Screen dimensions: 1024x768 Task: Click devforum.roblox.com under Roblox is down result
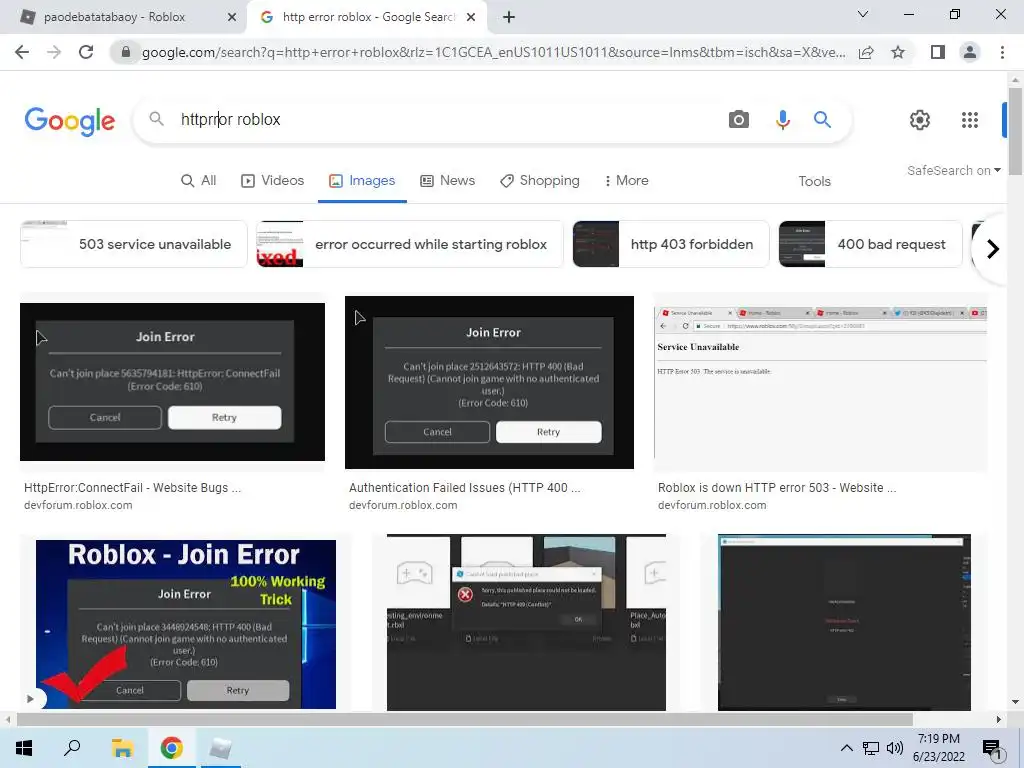coord(712,505)
